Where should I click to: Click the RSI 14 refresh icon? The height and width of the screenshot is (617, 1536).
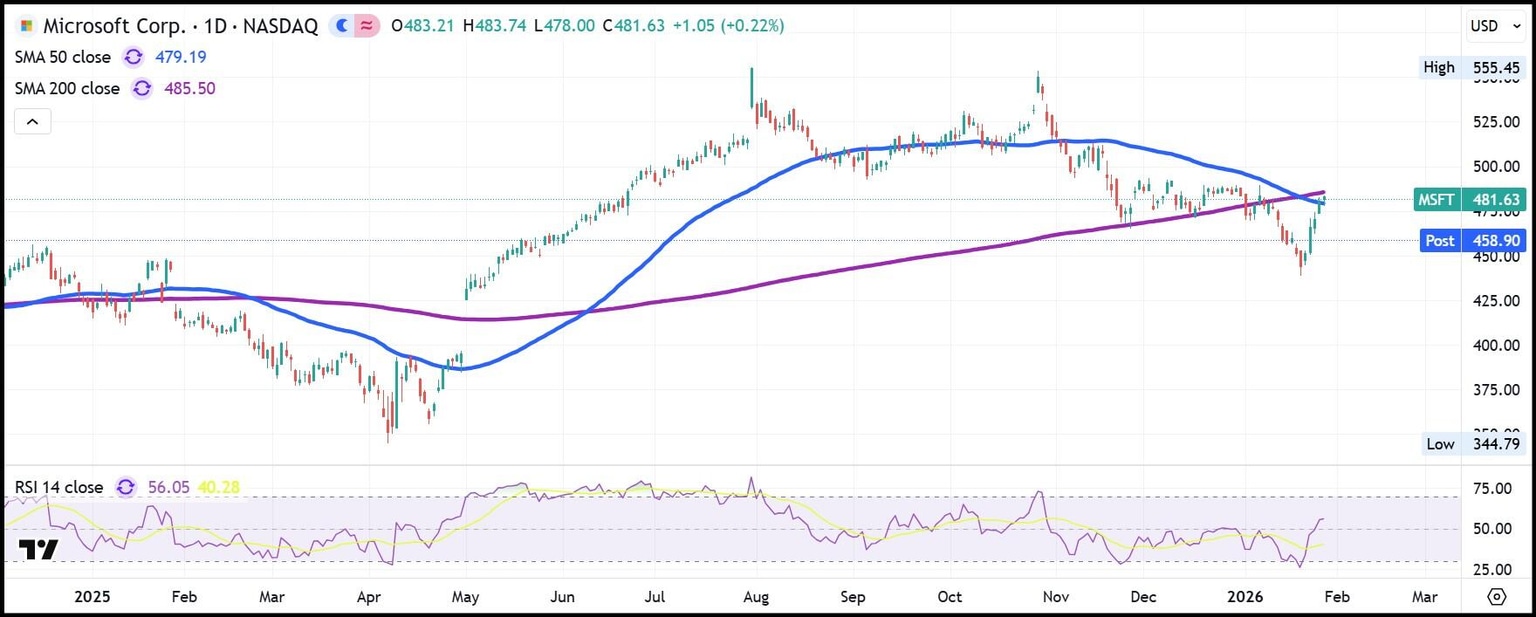pyautogui.click(x=125, y=487)
